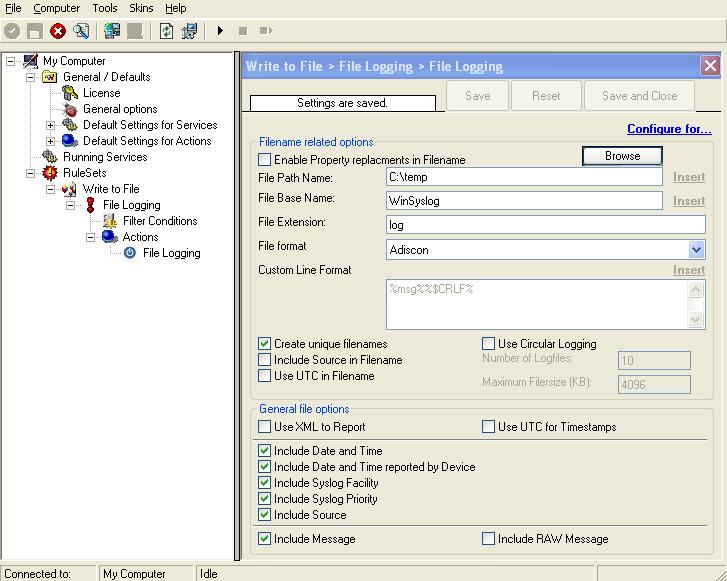Open the Skins menu

(141, 8)
